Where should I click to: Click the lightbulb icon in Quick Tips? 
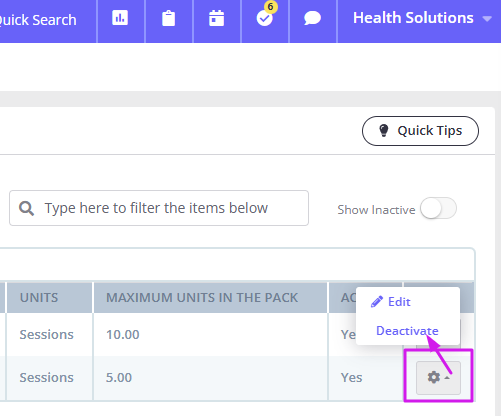384,131
